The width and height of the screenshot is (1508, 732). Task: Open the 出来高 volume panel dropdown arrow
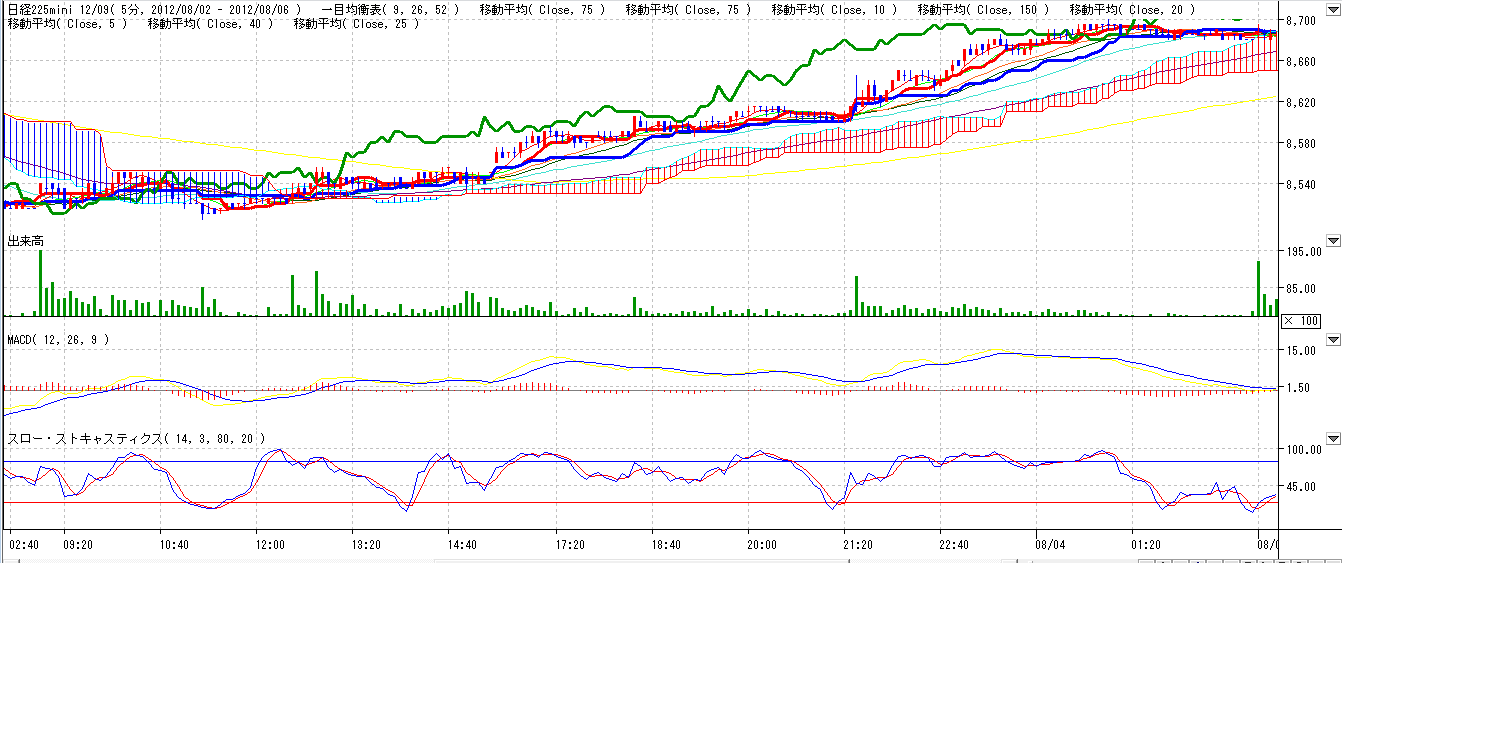(x=1332, y=240)
